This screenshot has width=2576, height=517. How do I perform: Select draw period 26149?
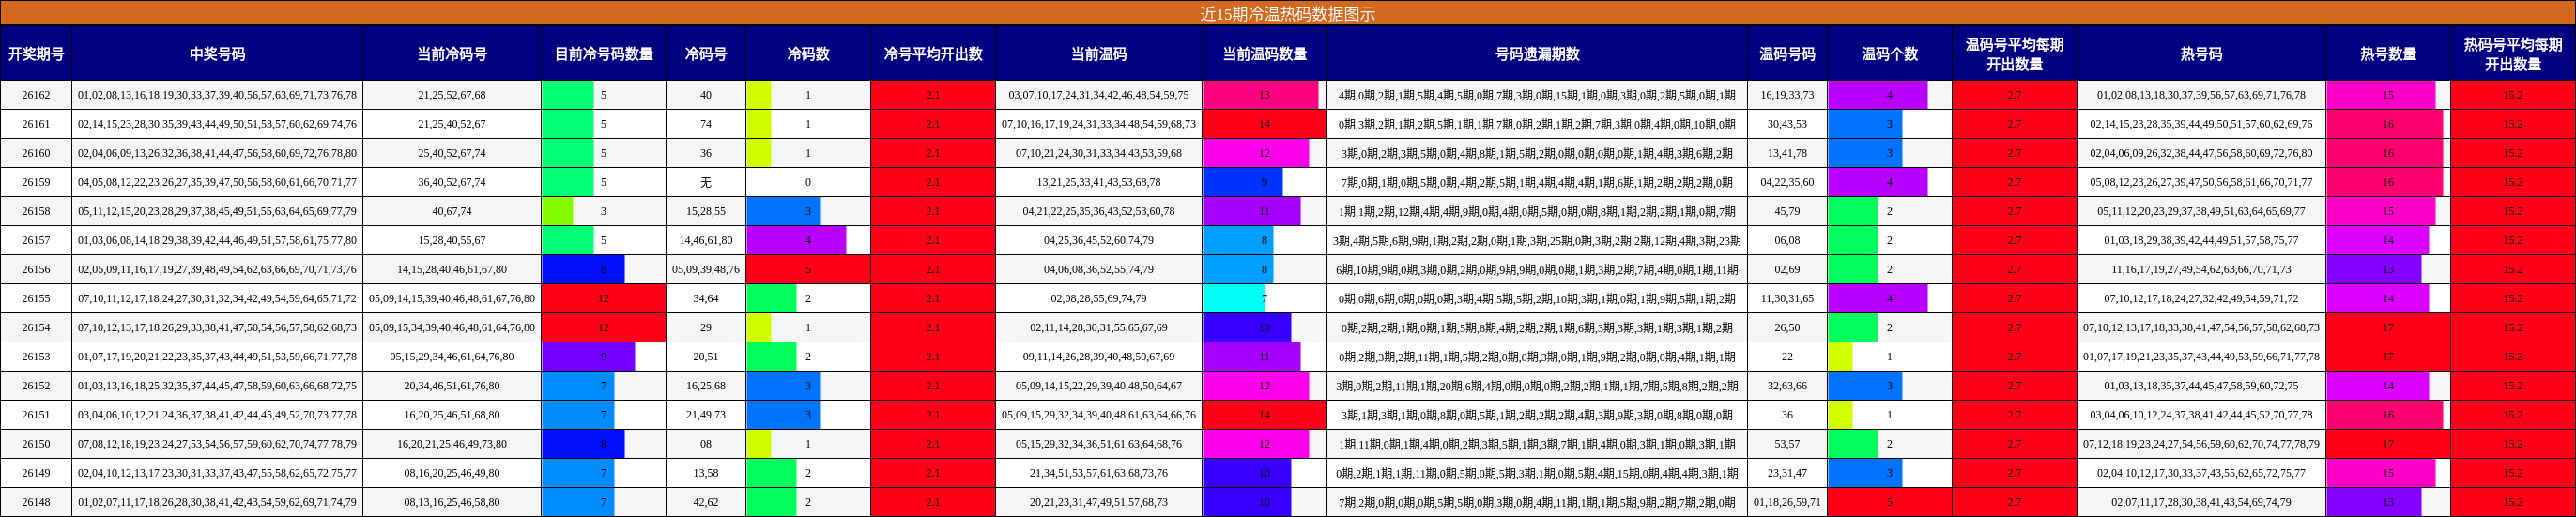point(36,472)
